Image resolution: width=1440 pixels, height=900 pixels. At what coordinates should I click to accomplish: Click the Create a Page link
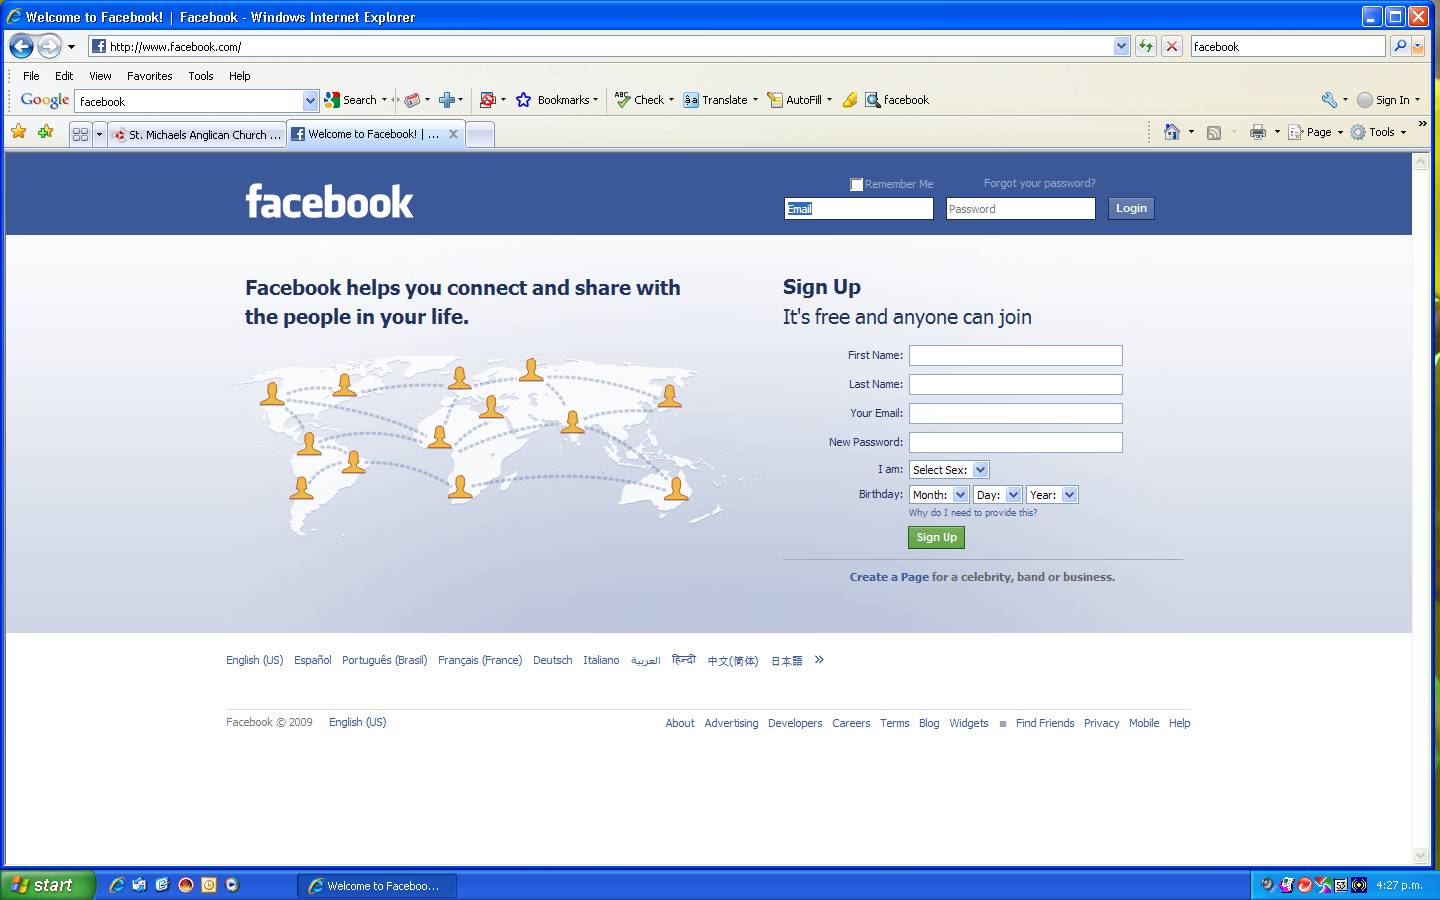coord(889,577)
